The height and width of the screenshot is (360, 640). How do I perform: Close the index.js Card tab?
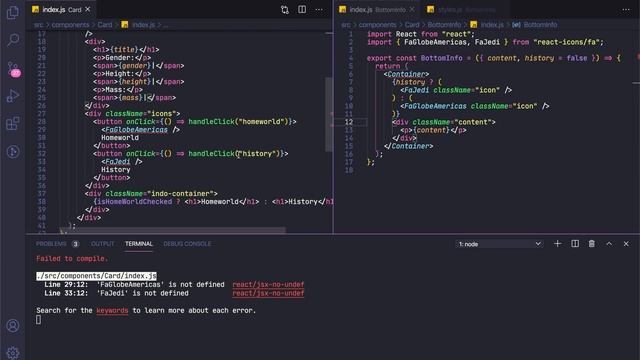(88, 9)
